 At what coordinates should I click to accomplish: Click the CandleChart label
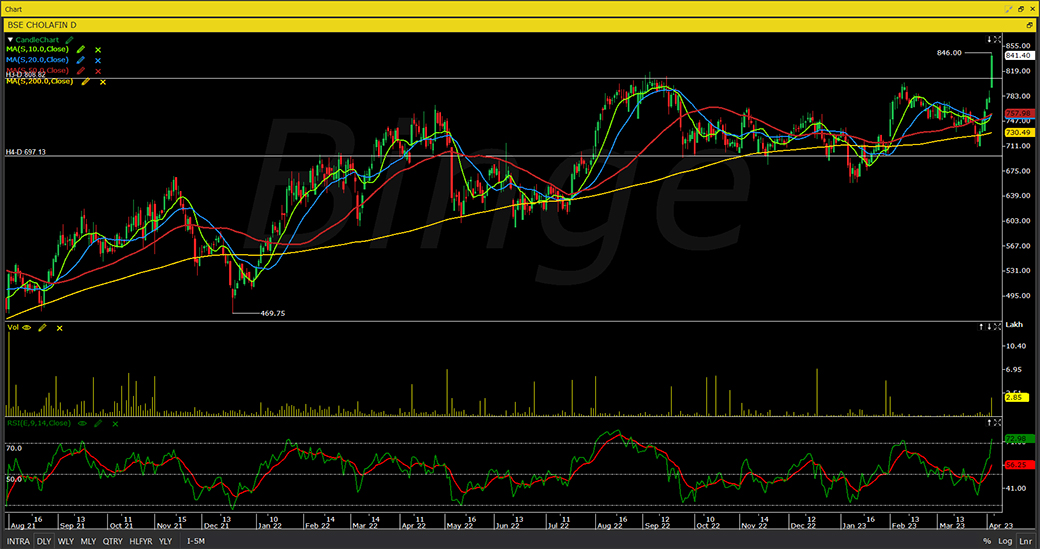point(37,40)
